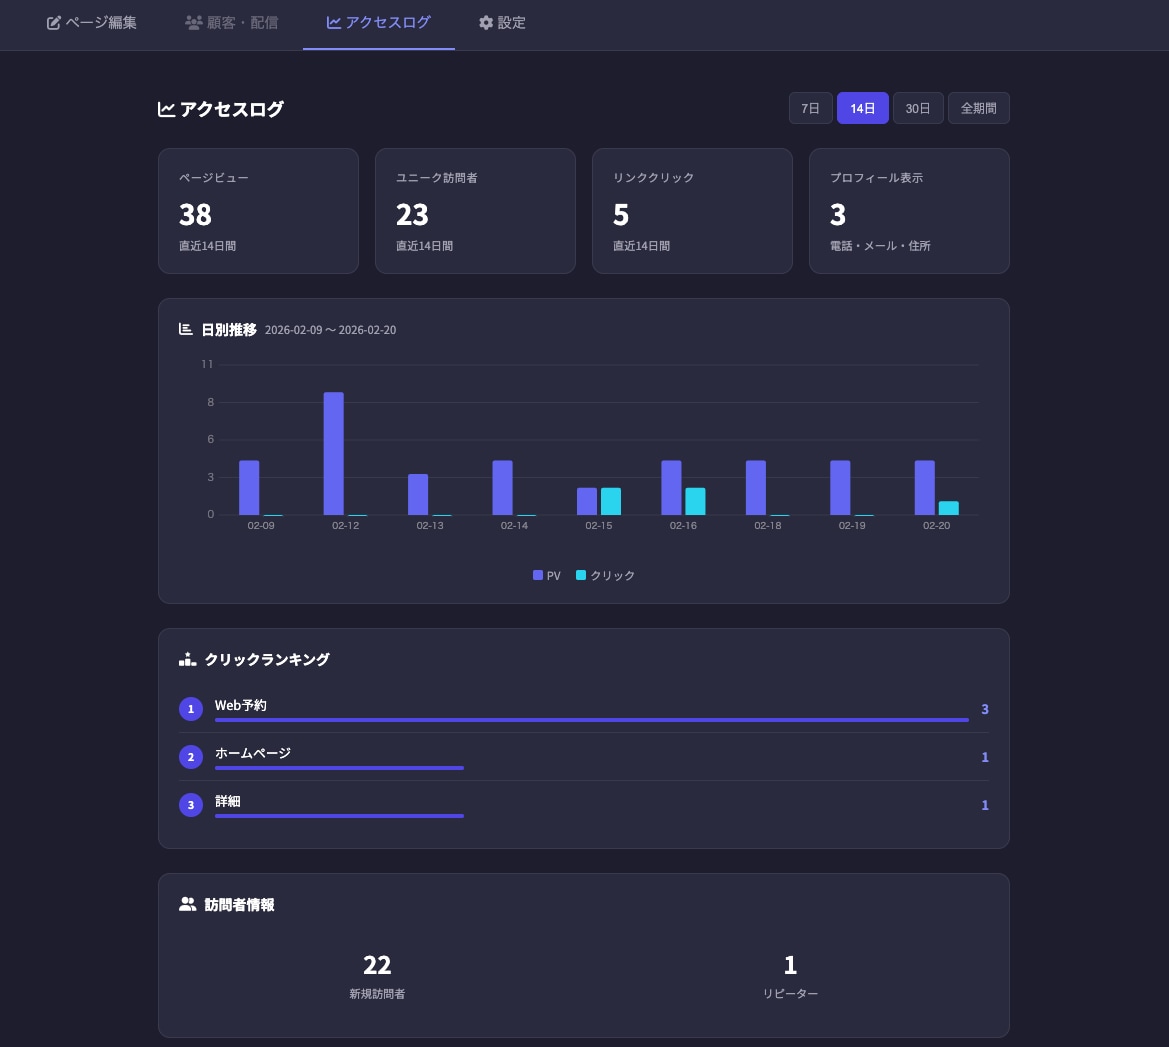This screenshot has height=1047, width=1169.
Task: Click the ページビュー stat card
Action: [x=258, y=211]
